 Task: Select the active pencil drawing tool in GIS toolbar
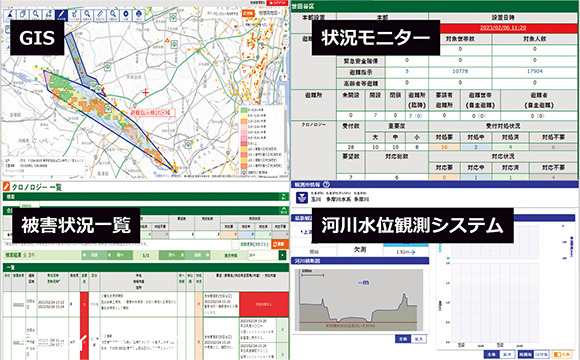pos(61,15)
